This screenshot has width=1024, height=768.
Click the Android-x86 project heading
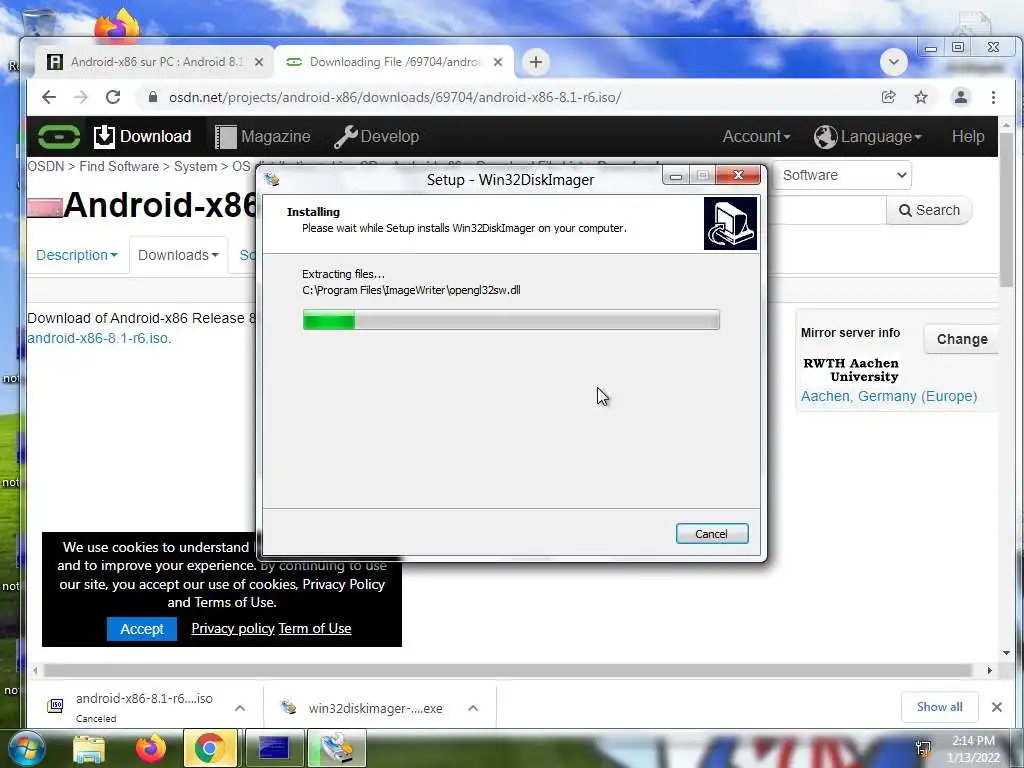click(x=160, y=205)
